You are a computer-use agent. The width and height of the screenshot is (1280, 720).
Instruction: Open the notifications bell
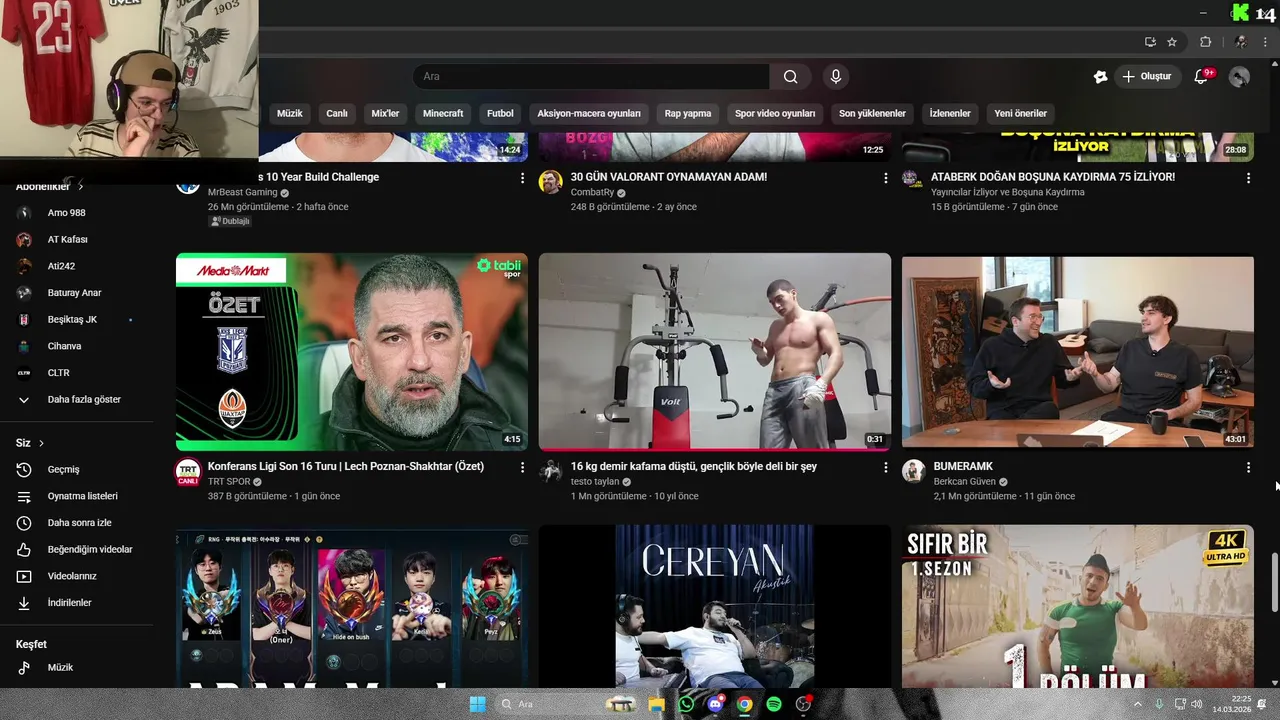coord(1202,77)
